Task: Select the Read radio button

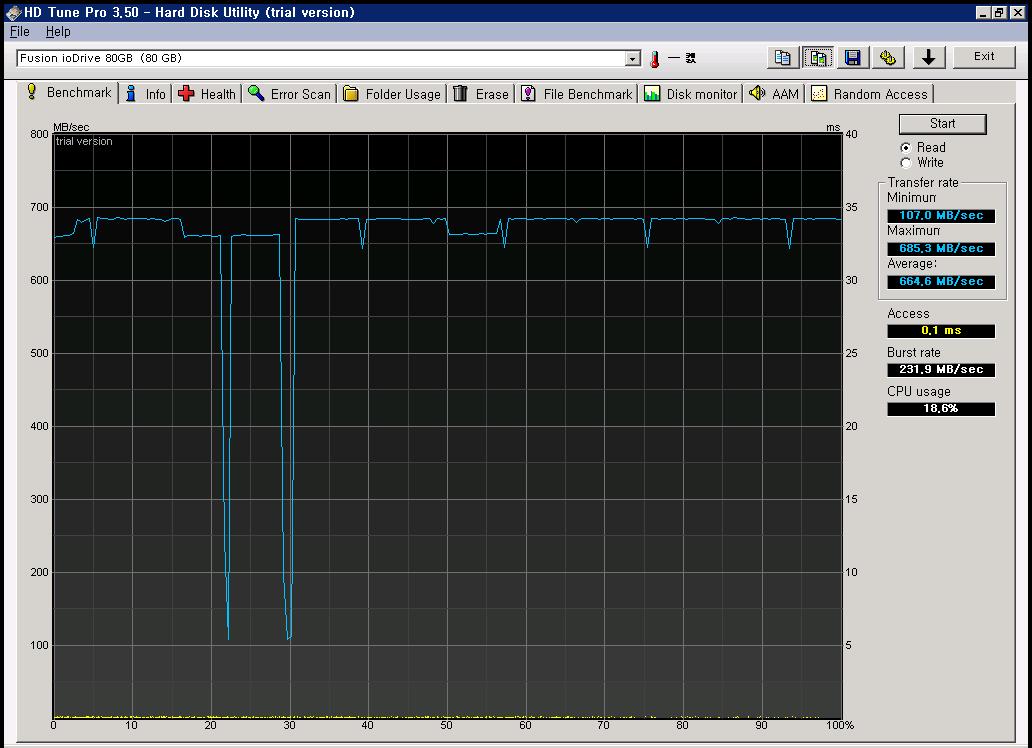Action: 906,147
